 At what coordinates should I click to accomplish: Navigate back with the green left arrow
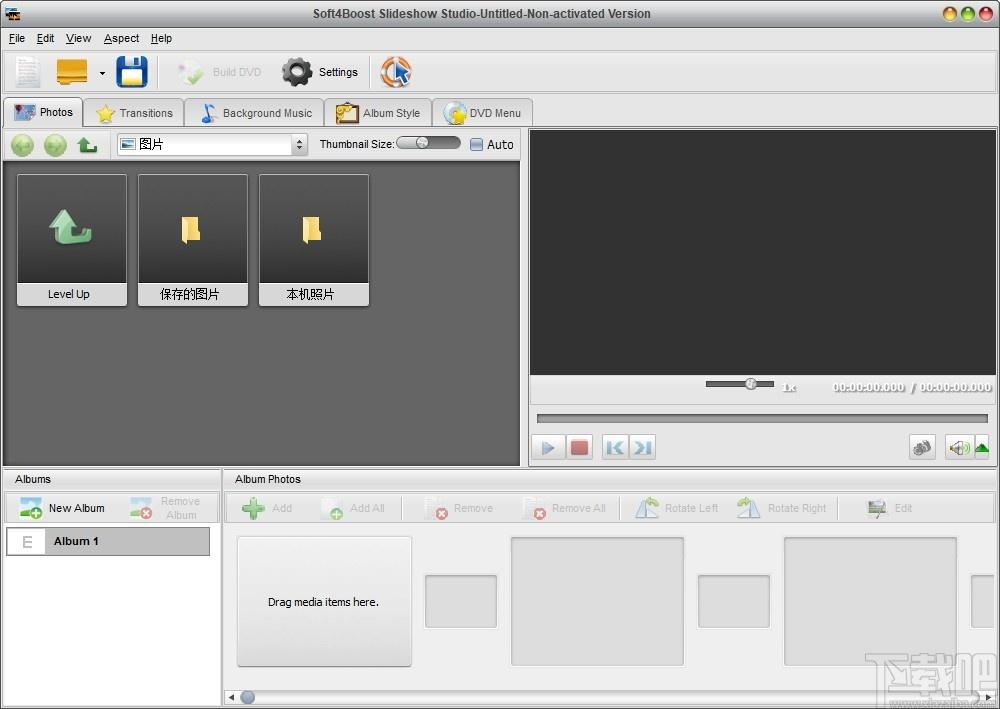pos(22,145)
